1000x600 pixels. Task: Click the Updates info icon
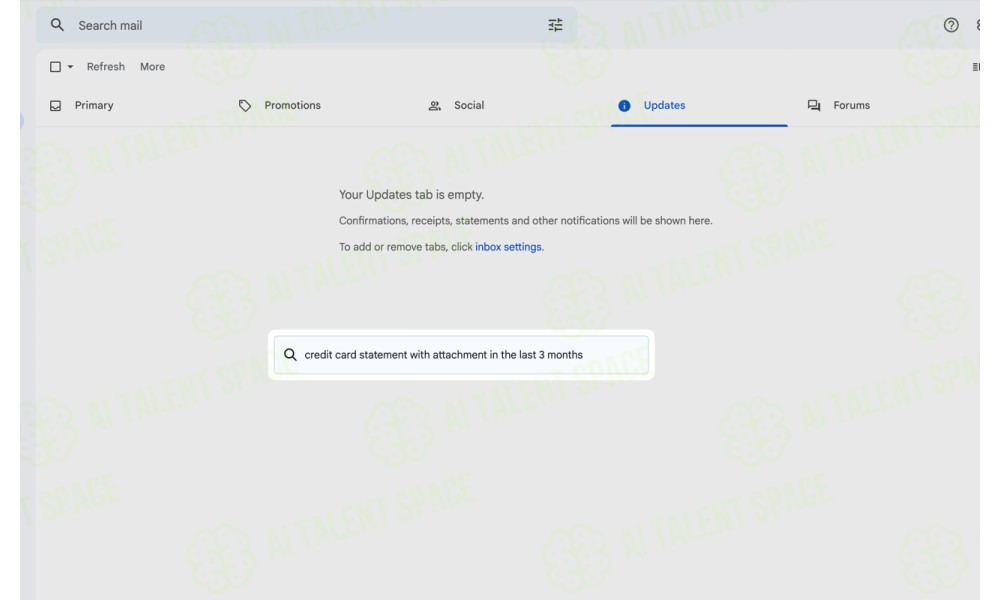tap(624, 105)
